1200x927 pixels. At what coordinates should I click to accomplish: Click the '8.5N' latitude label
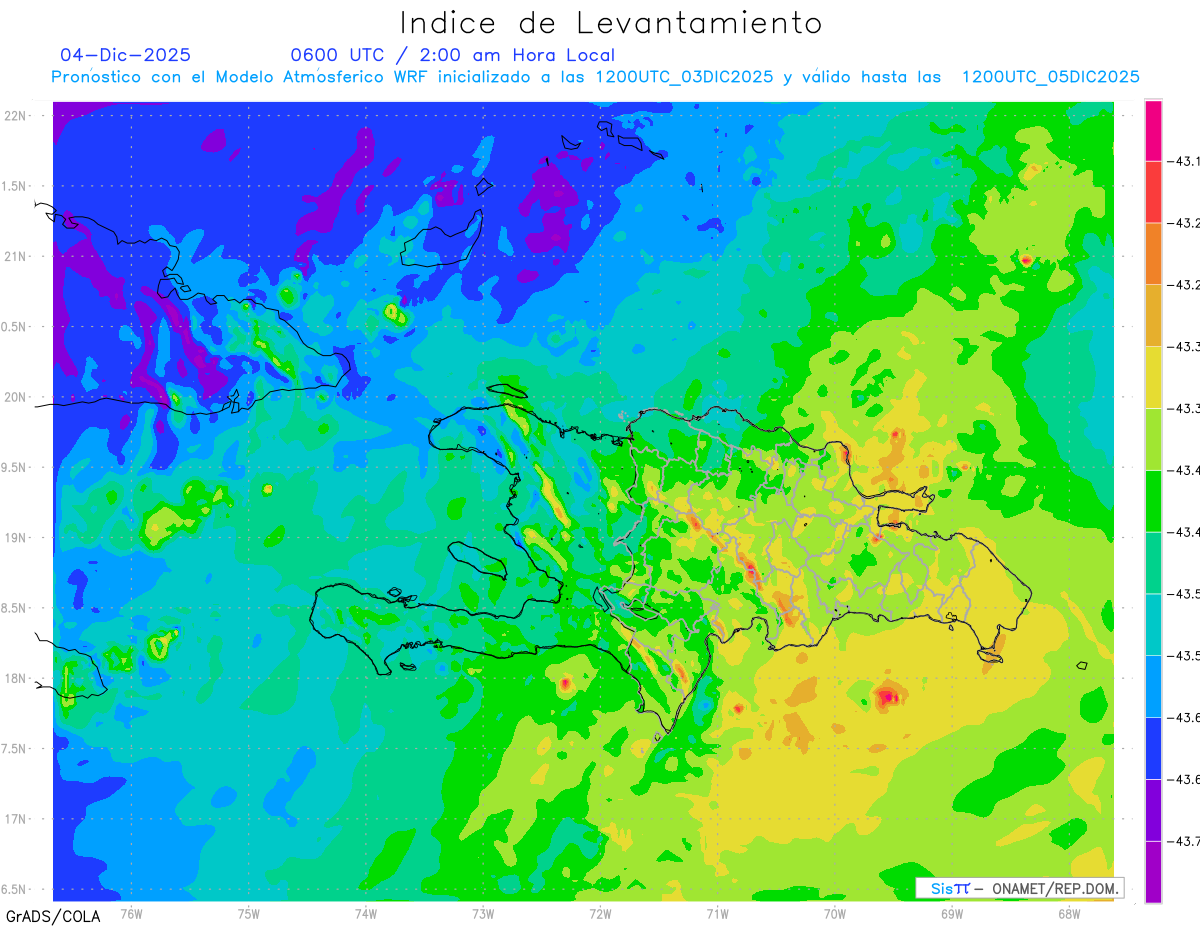[14, 608]
